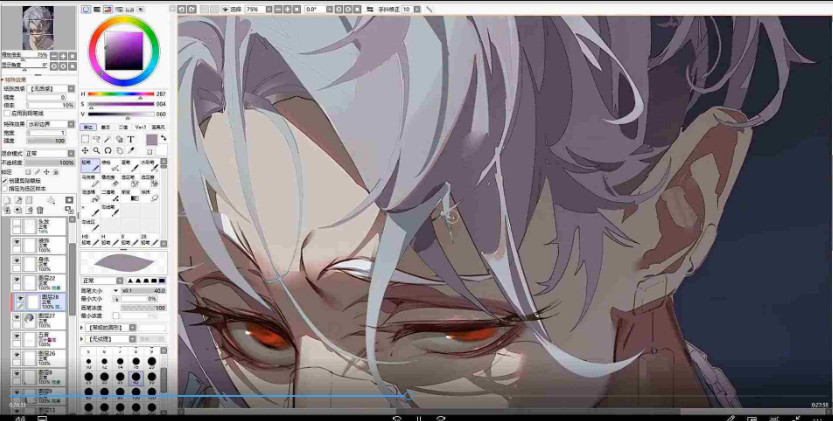
Task: Select layer 图层8
Action: 38,377
